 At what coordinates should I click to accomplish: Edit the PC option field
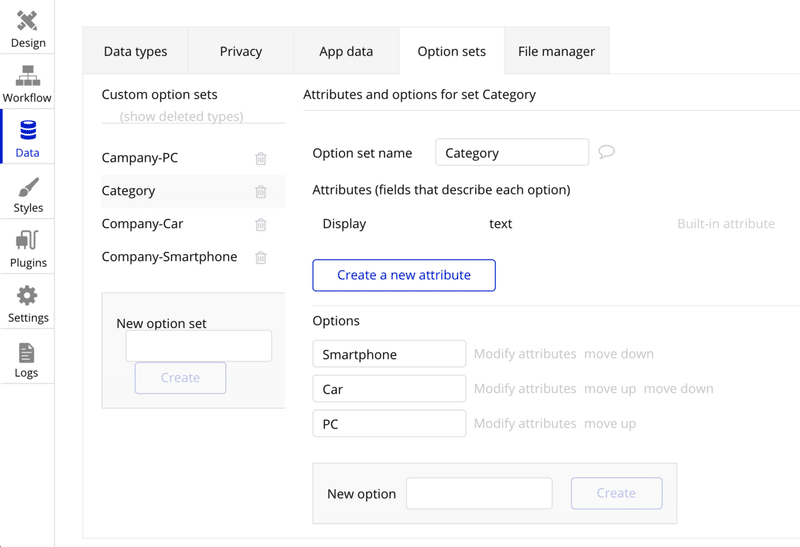pos(389,423)
